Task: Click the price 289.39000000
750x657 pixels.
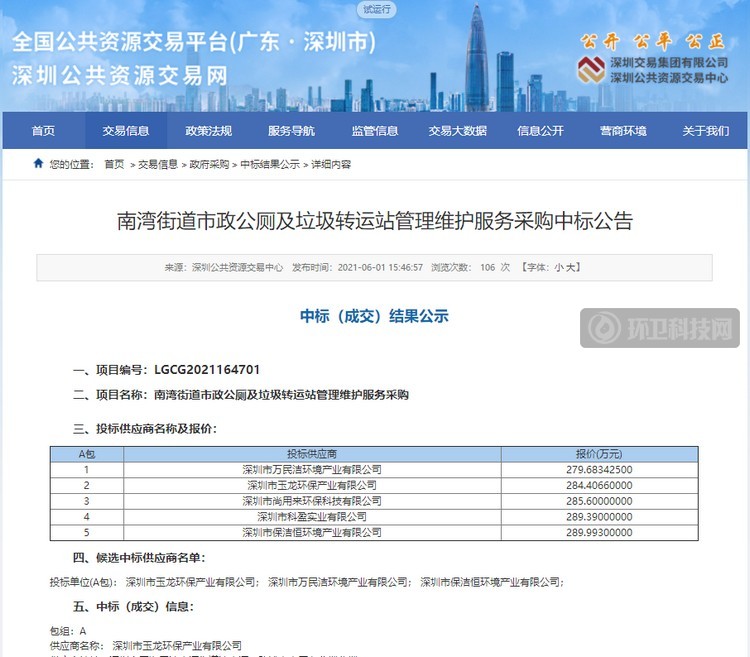Action: click(599, 517)
